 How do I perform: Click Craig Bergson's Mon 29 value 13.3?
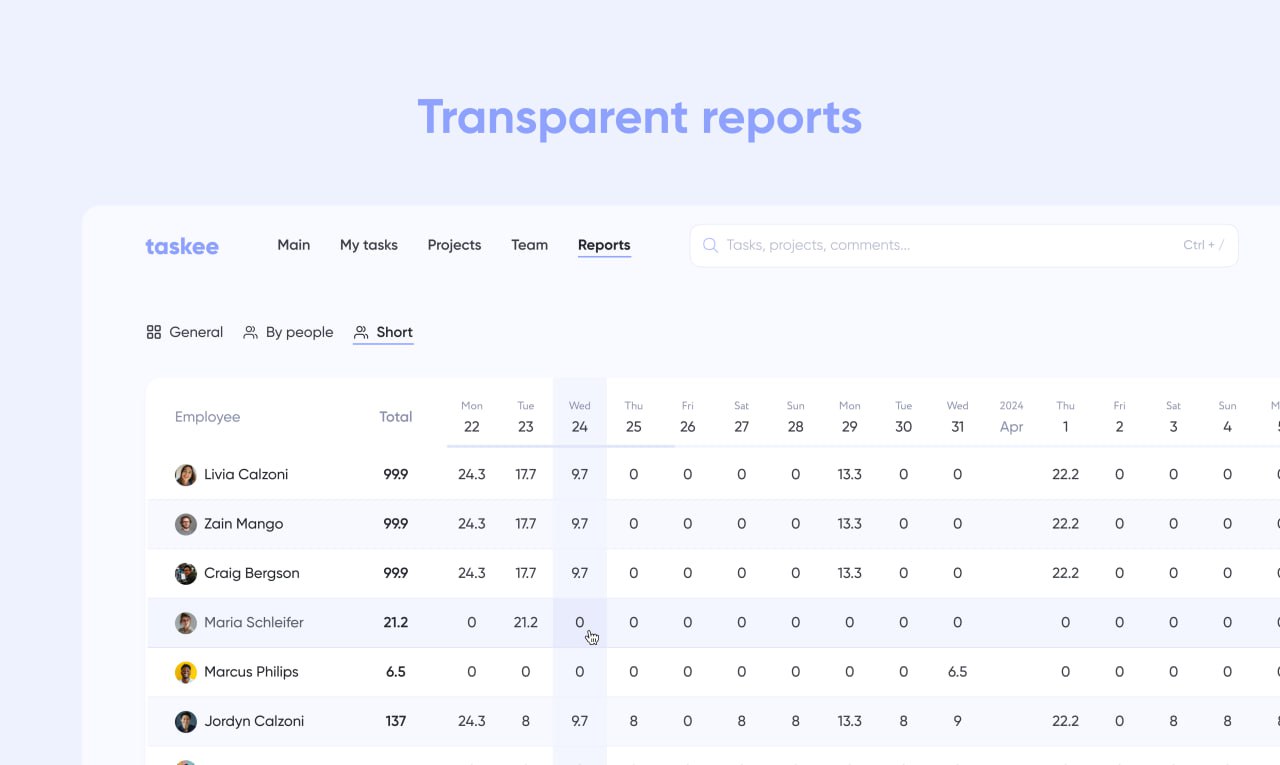pyautogui.click(x=850, y=573)
